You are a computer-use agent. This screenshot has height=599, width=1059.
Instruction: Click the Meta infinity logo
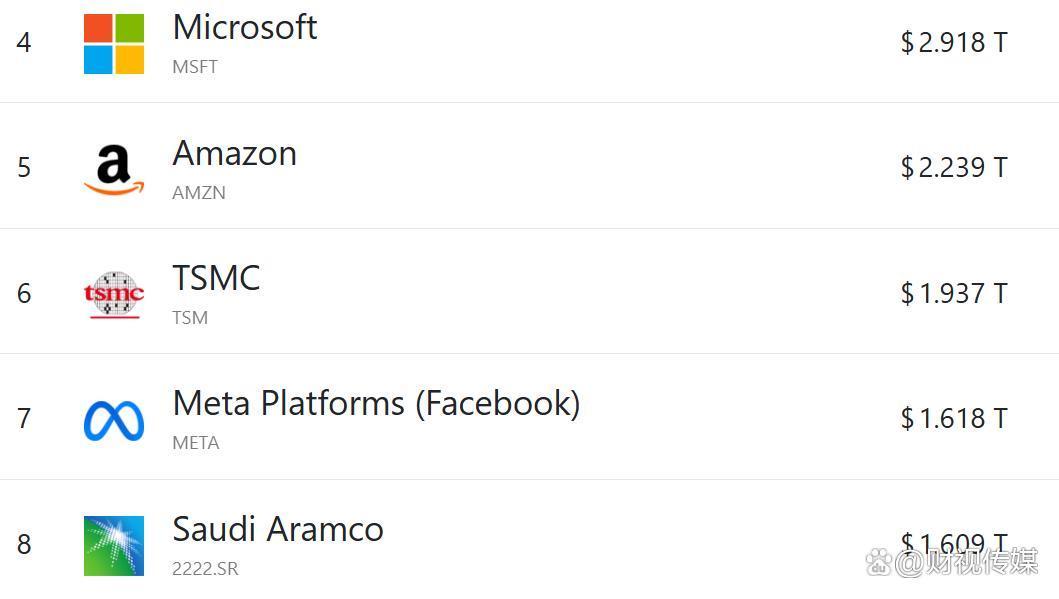pos(114,420)
